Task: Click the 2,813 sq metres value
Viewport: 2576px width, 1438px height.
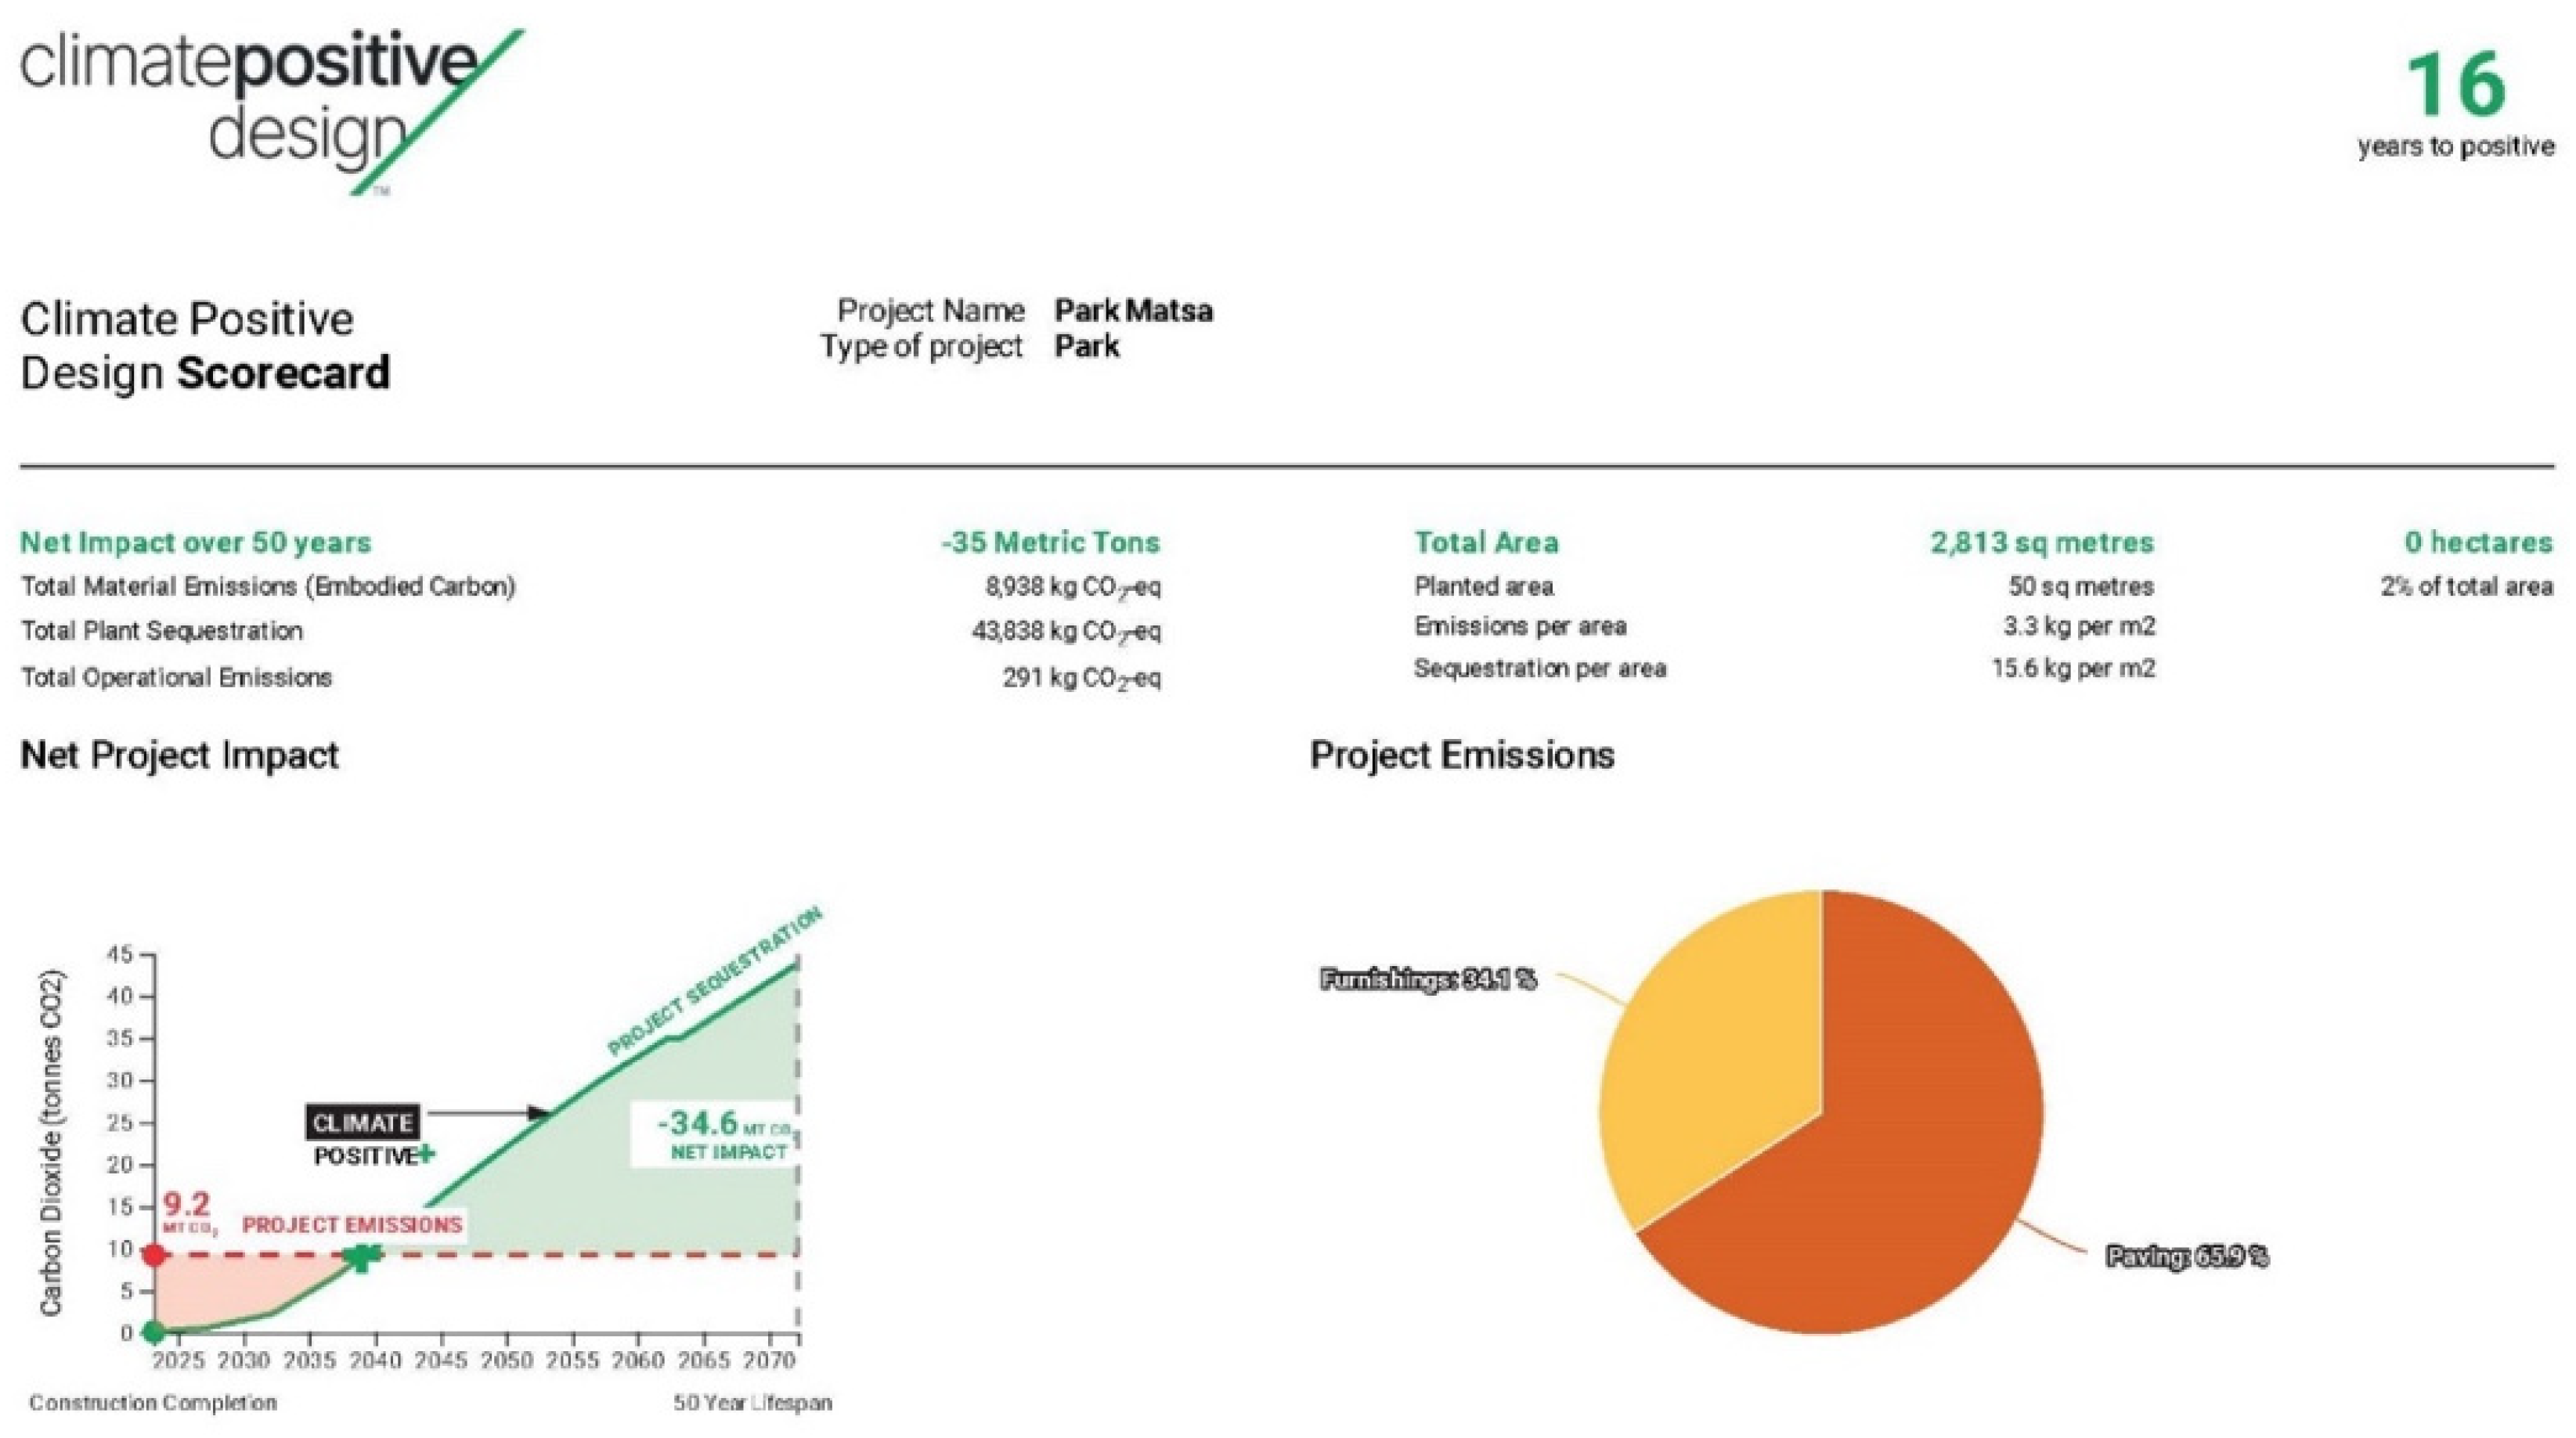Action: pos(2041,542)
